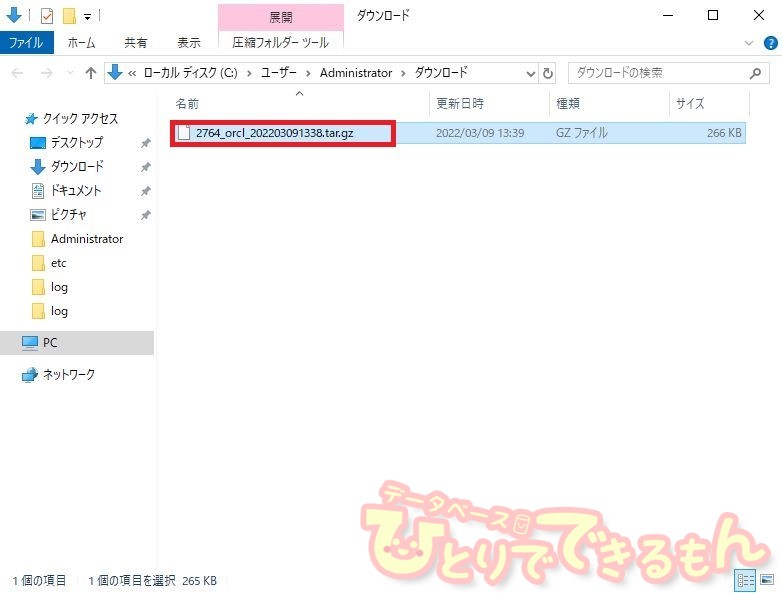Open the quick access toolbar customize dropdown

pos(88,17)
